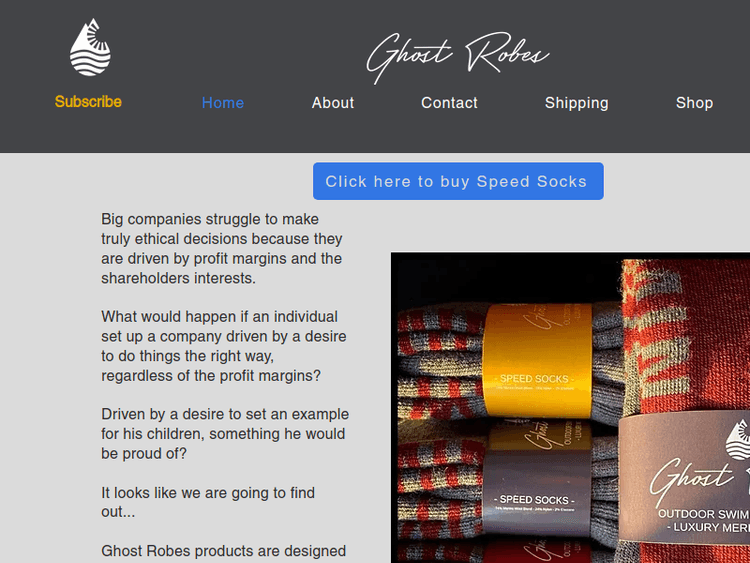Open the Shipping page
Screen dimensions: 750x563
click(x=576, y=103)
